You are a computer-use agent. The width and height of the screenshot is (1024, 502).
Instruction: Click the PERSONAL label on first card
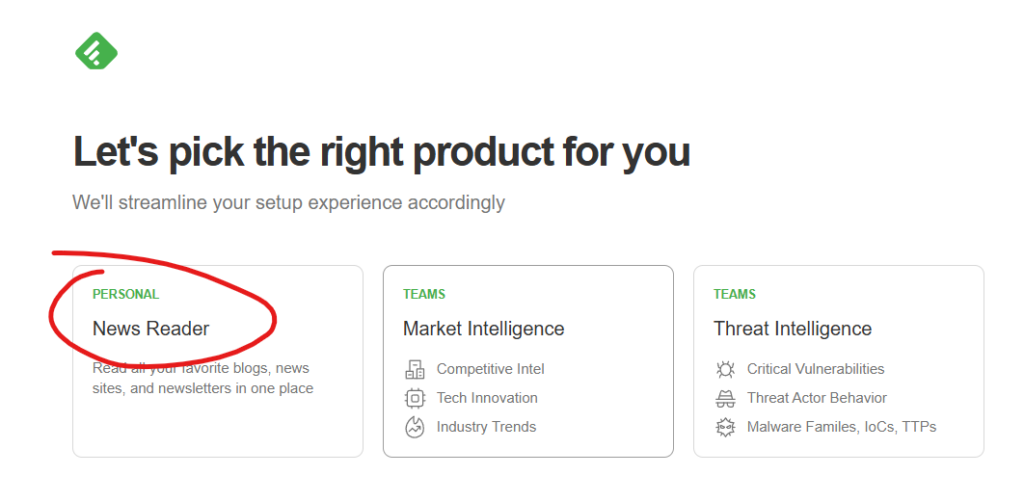[125, 294]
